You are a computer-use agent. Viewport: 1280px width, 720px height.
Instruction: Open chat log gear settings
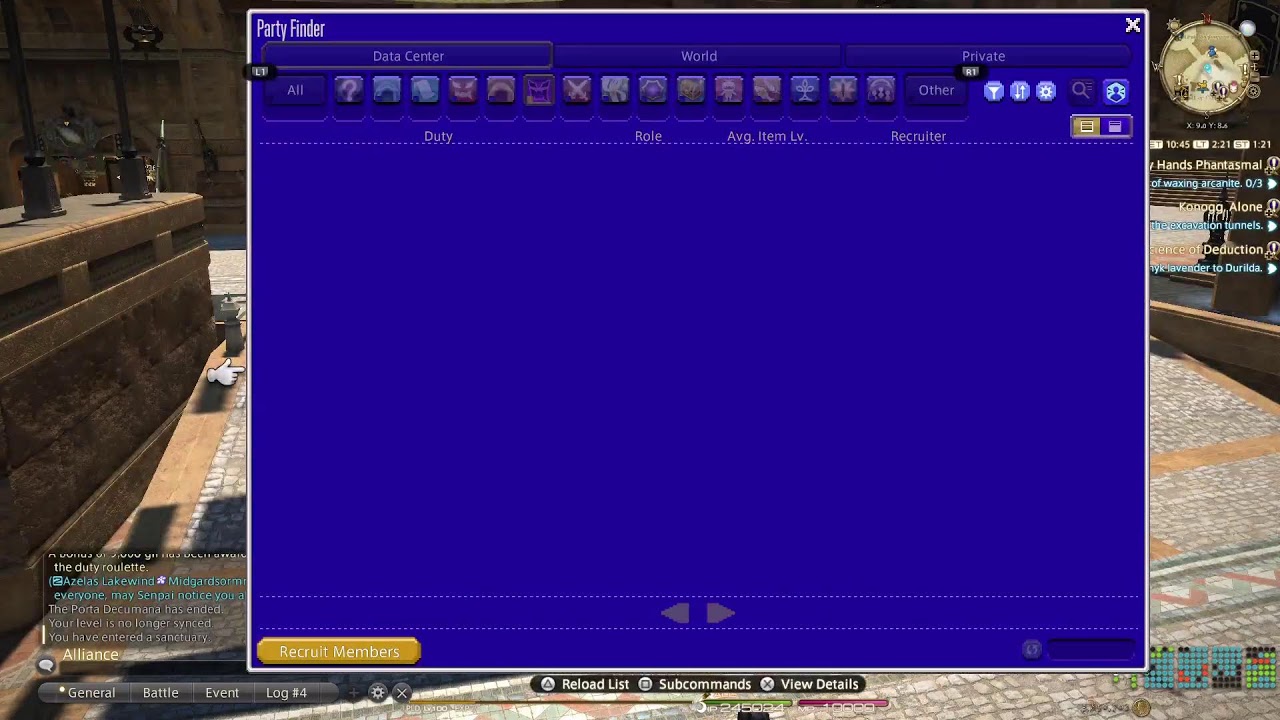pyautogui.click(x=378, y=693)
